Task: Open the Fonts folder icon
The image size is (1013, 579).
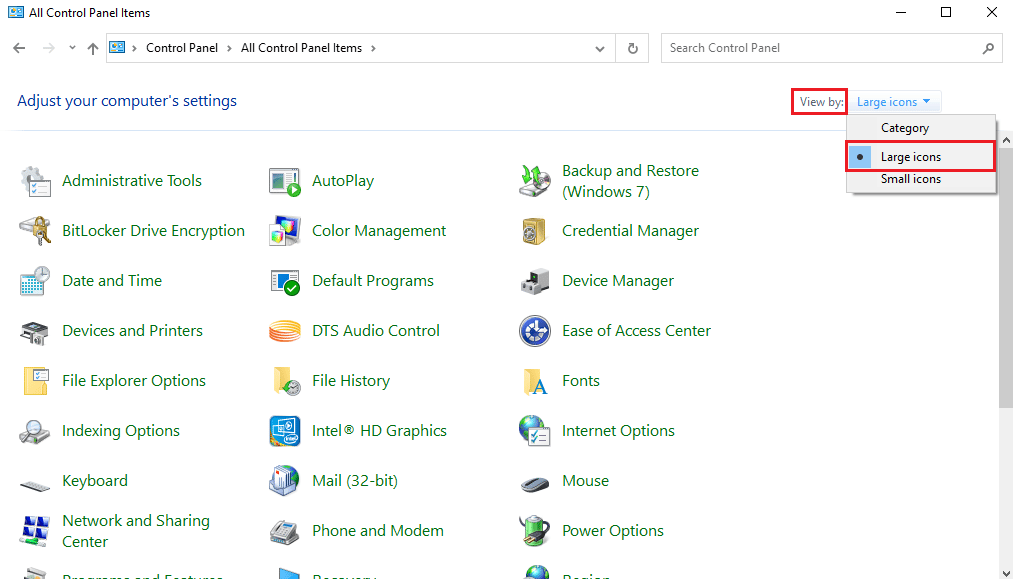Action: (535, 382)
